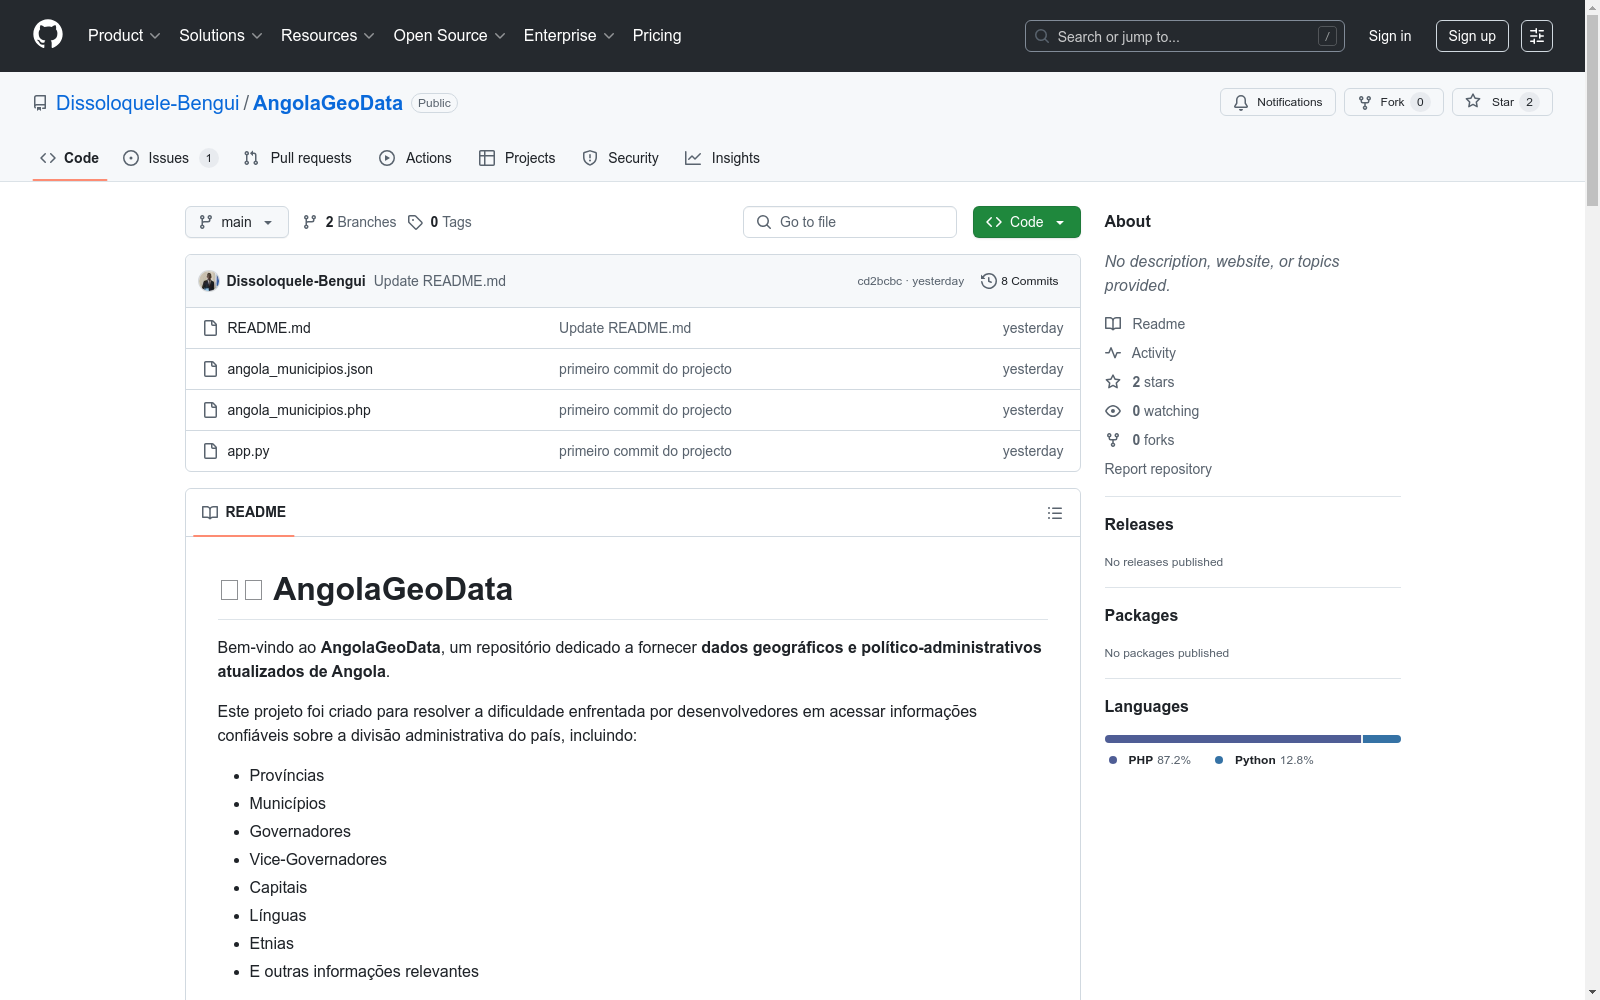Open the README outline list icon
1600x1000 pixels.
tap(1055, 513)
